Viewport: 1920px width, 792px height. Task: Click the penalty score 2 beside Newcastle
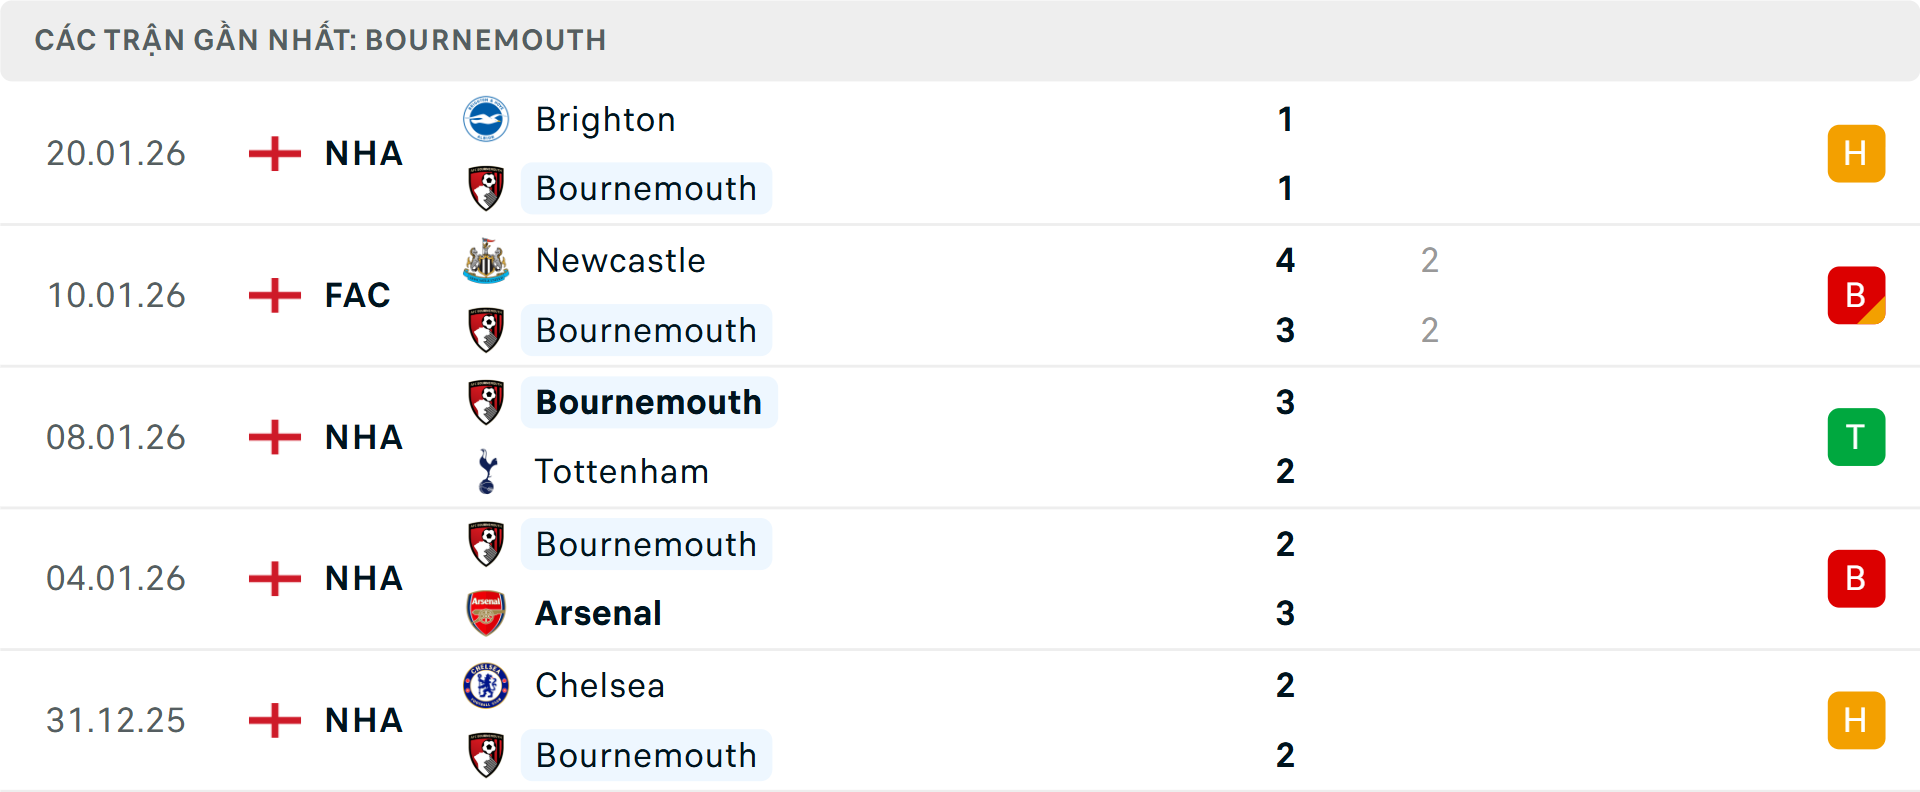[x=1430, y=260]
